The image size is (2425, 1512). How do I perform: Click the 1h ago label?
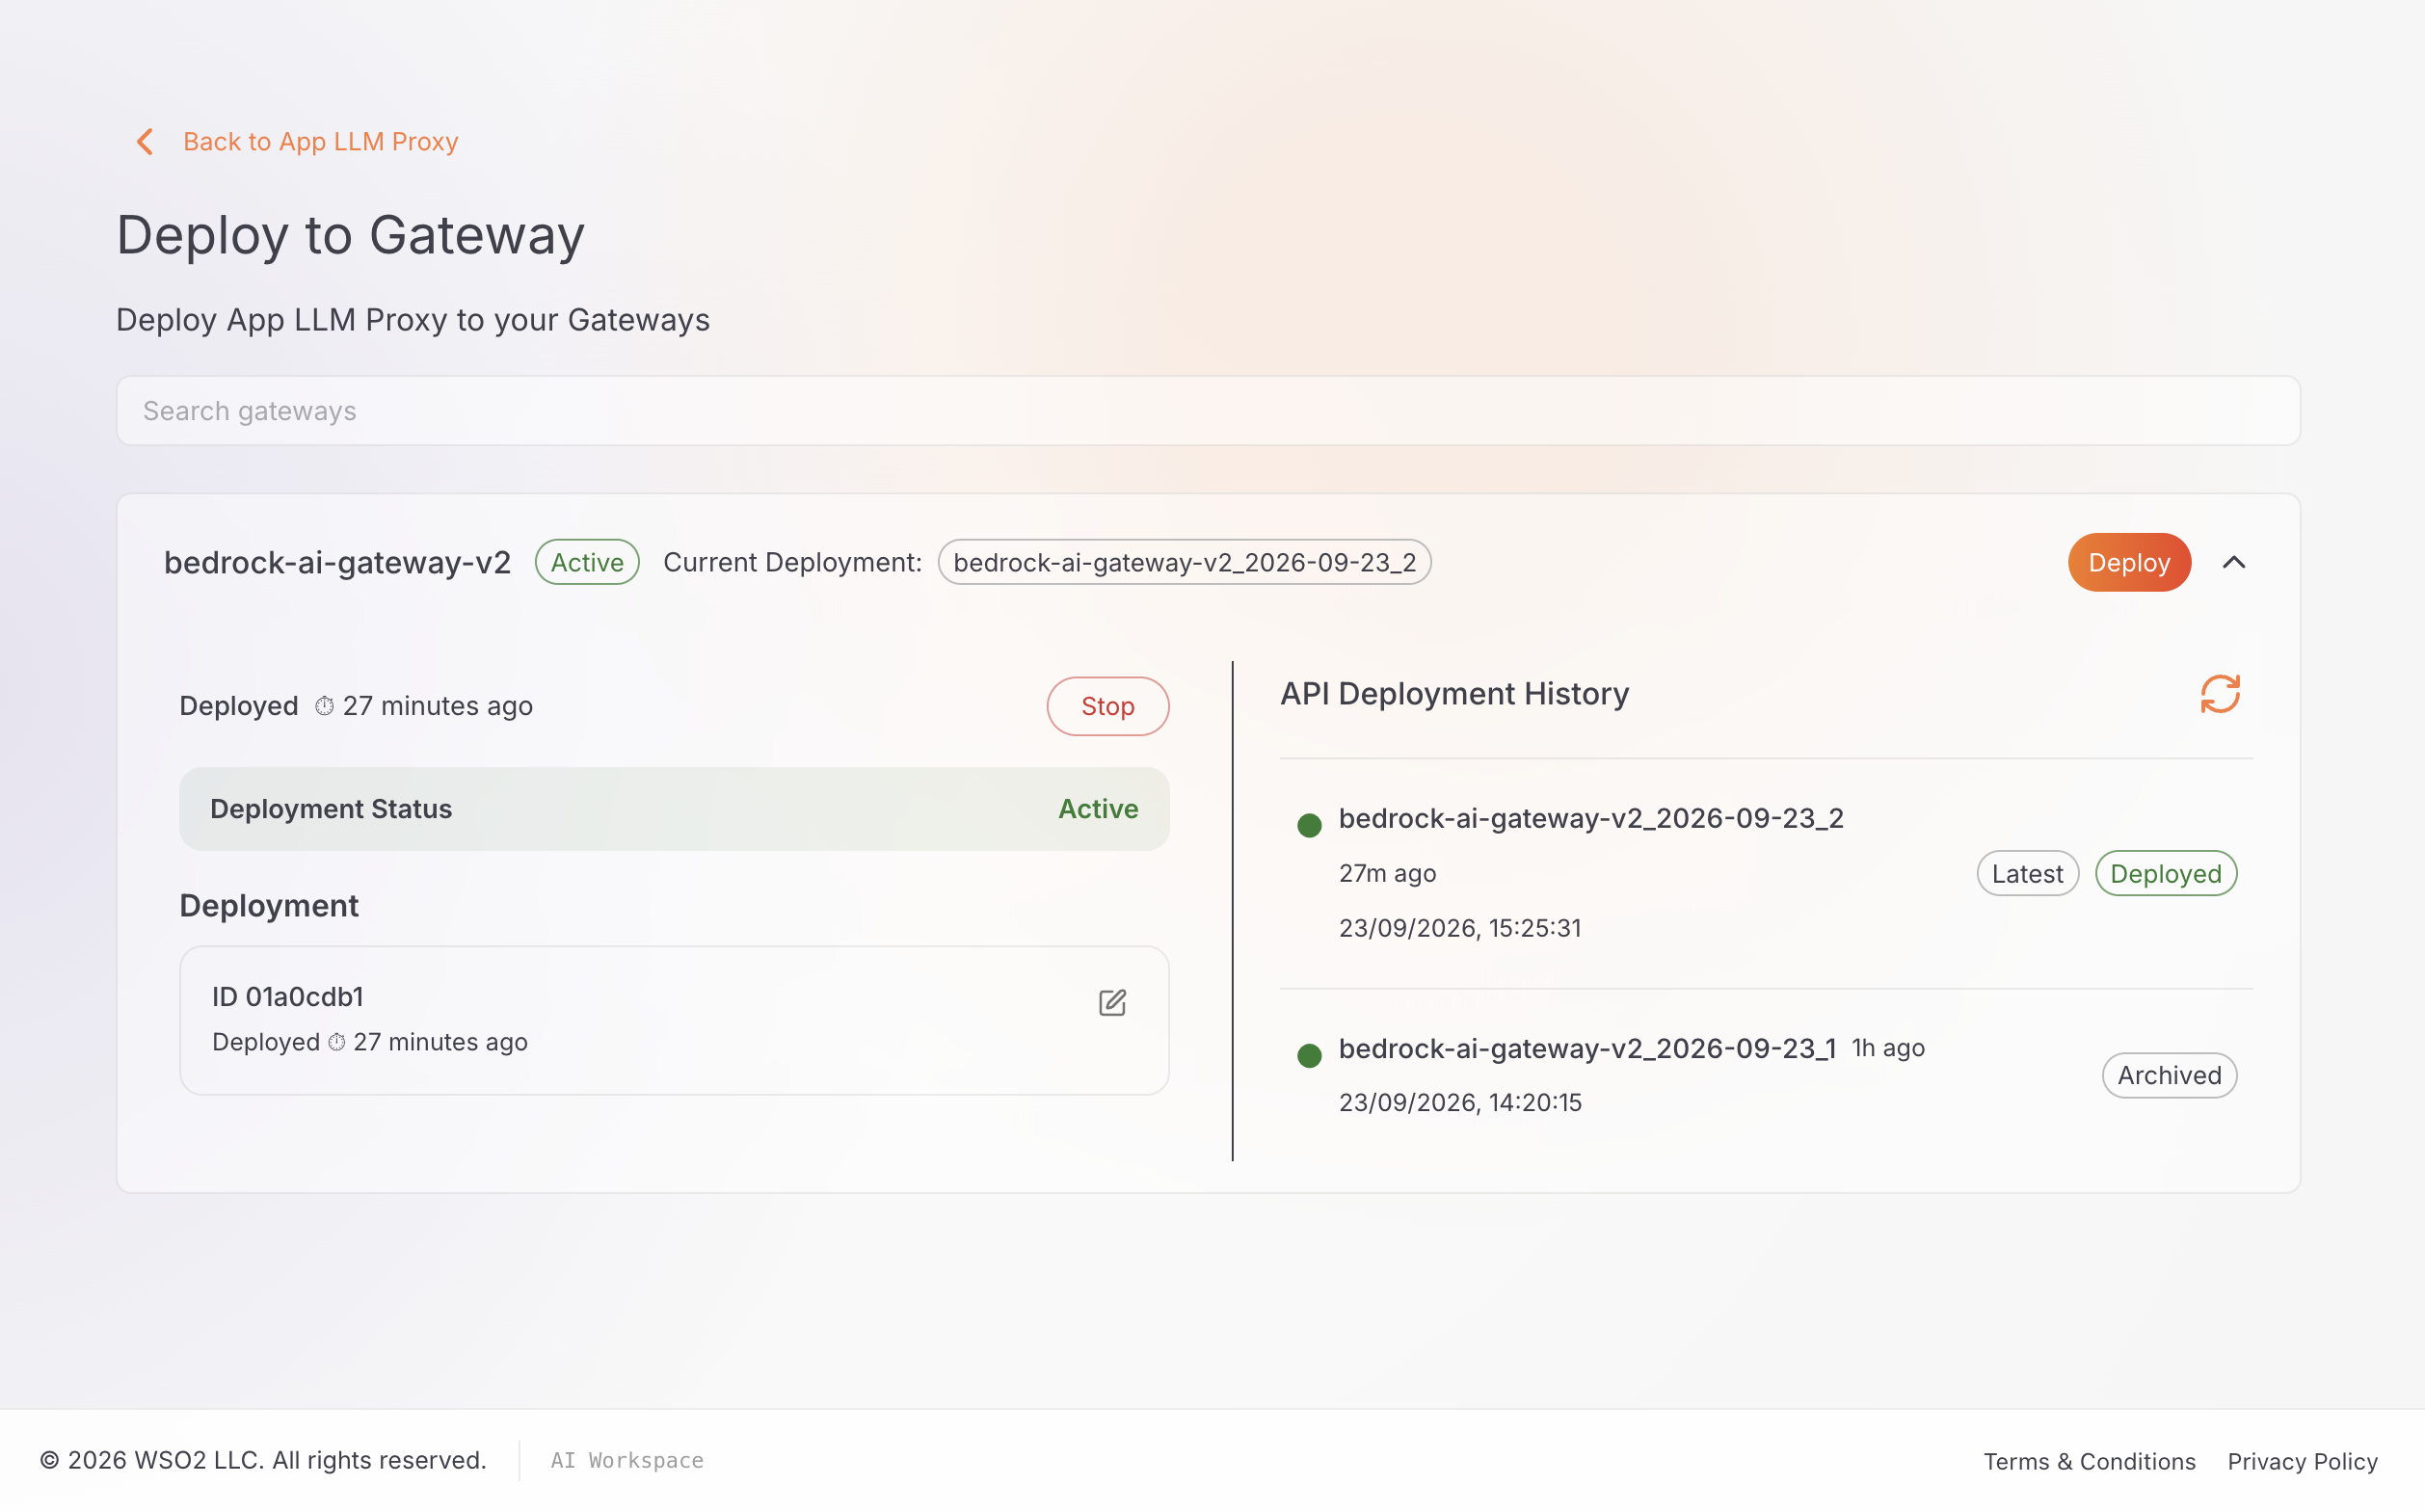1888,1048
